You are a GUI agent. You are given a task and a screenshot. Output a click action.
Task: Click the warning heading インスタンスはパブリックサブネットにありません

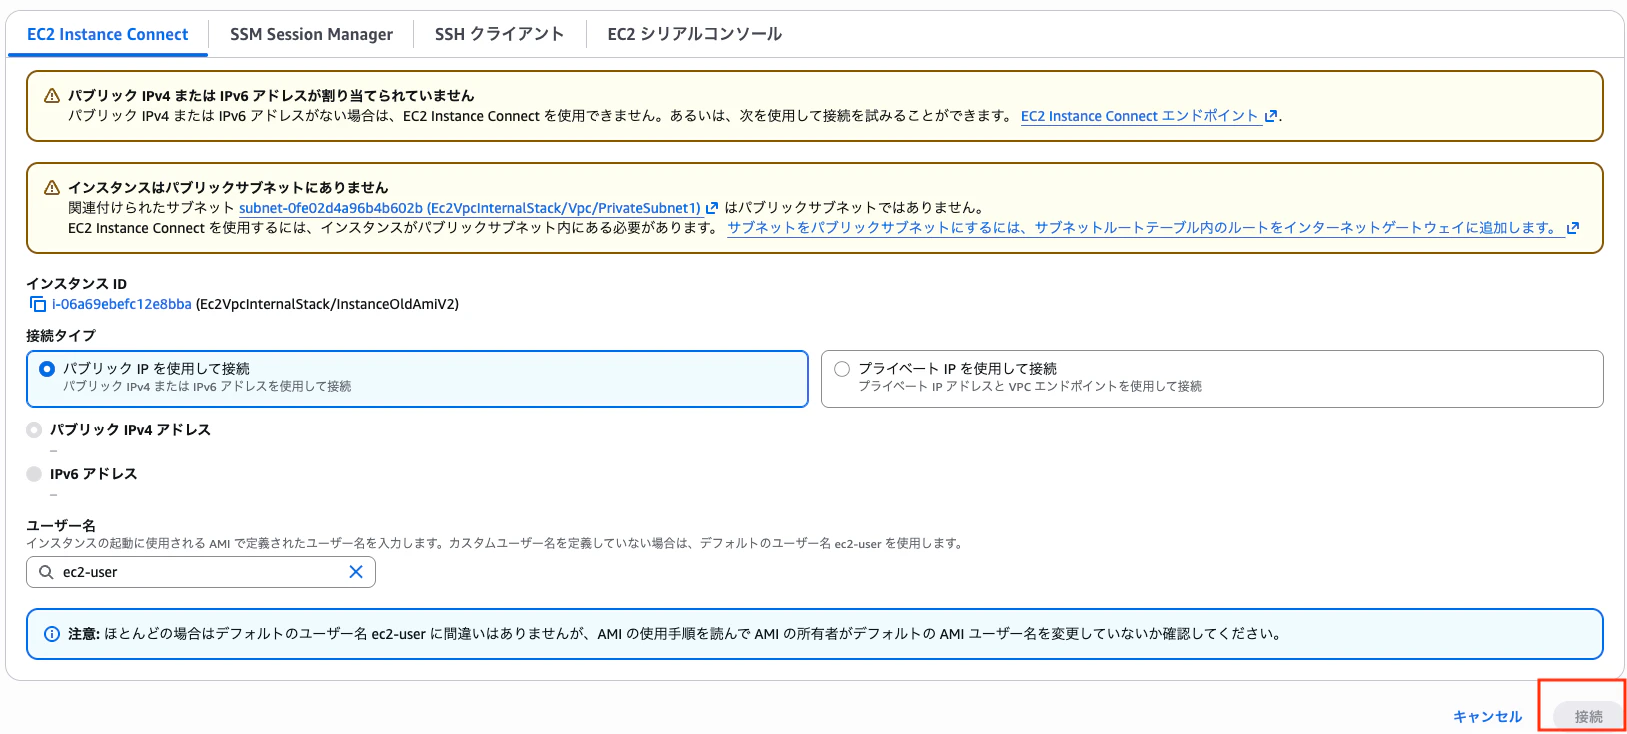click(x=228, y=188)
